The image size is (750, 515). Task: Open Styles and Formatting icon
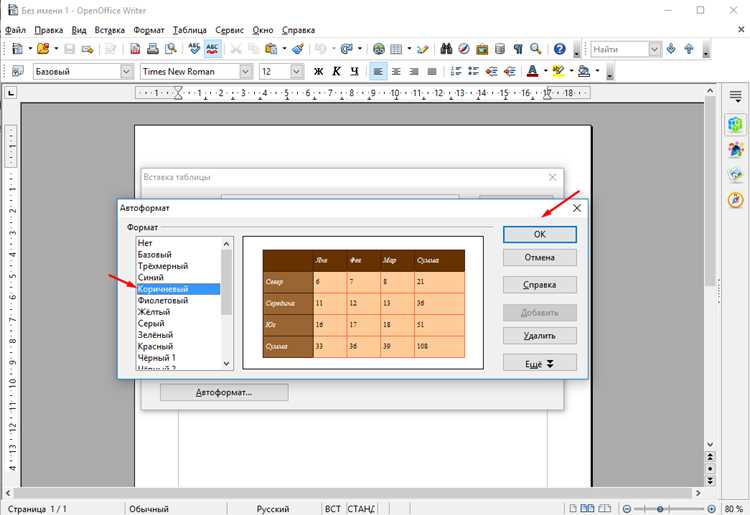[x=17, y=71]
